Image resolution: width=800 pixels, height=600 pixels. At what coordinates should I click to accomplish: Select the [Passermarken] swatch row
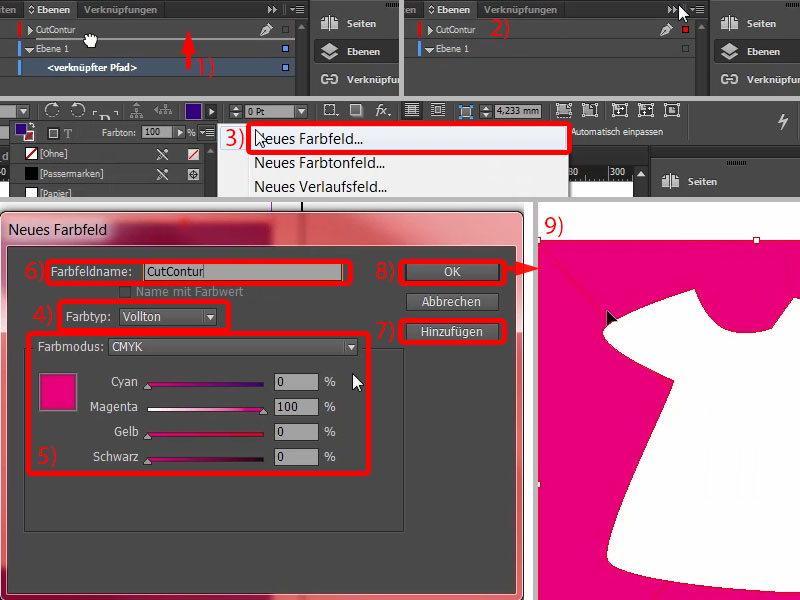[107, 174]
